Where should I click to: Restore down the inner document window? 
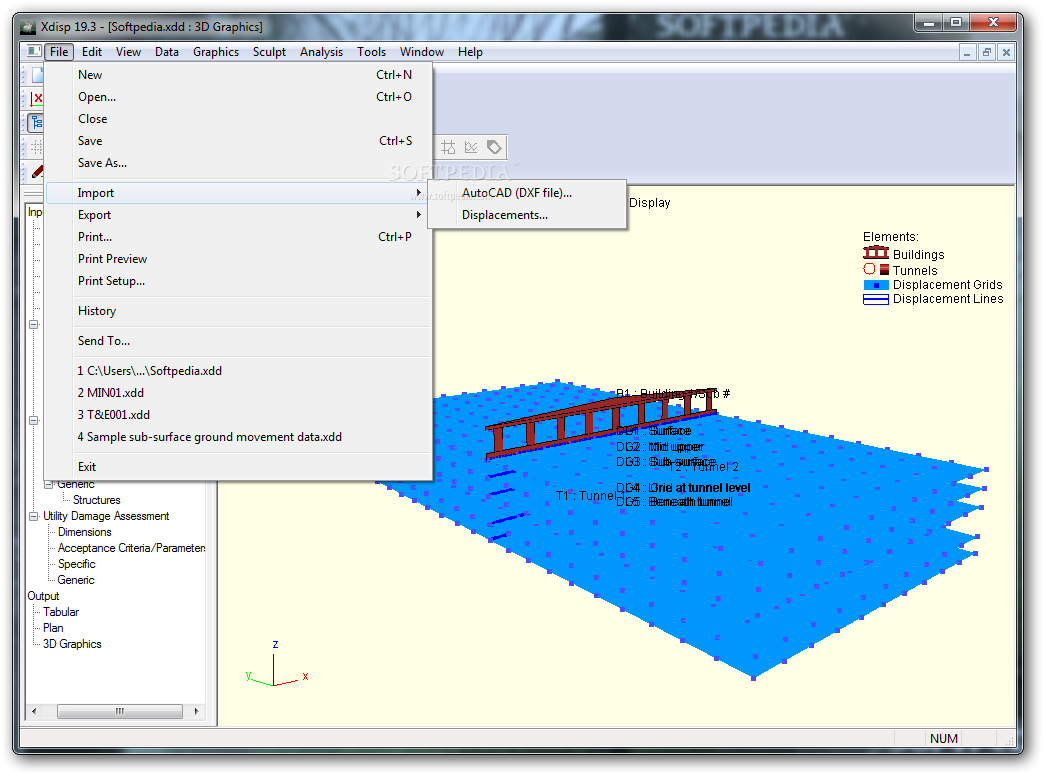[987, 53]
